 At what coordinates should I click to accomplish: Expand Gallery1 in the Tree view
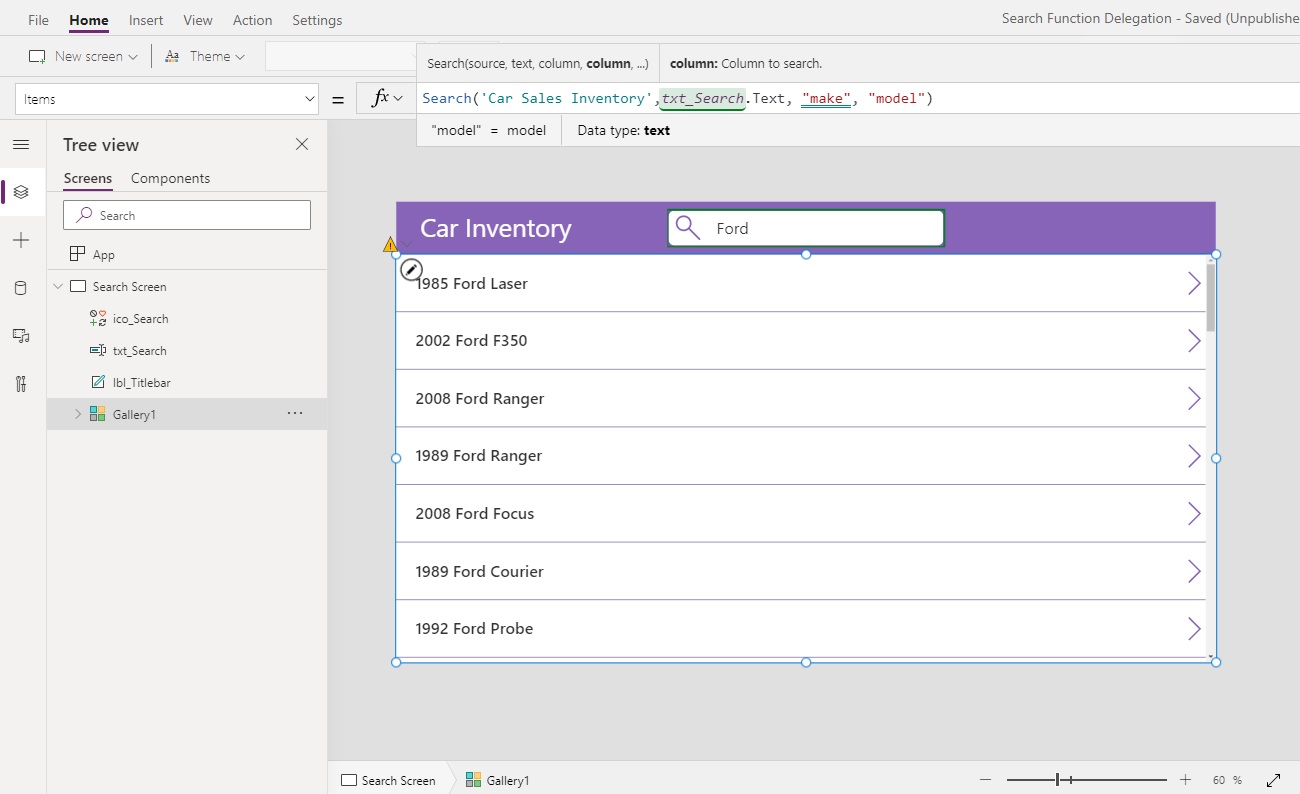(77, 413)
